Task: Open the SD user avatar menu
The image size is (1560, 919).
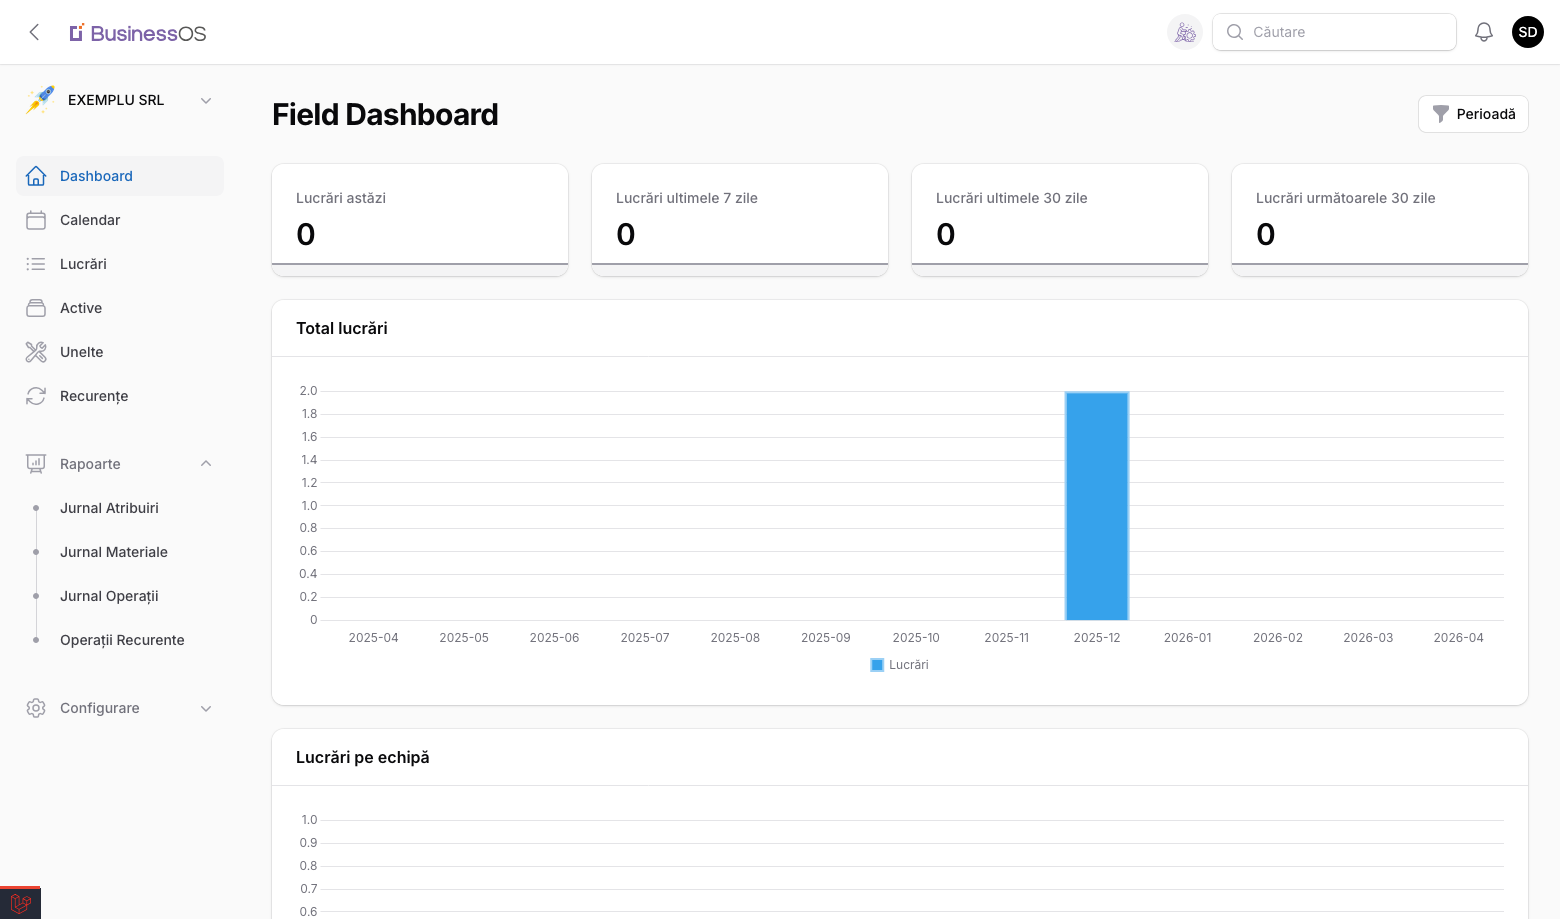Action: pyautogui.click(x=1527, y=32)
